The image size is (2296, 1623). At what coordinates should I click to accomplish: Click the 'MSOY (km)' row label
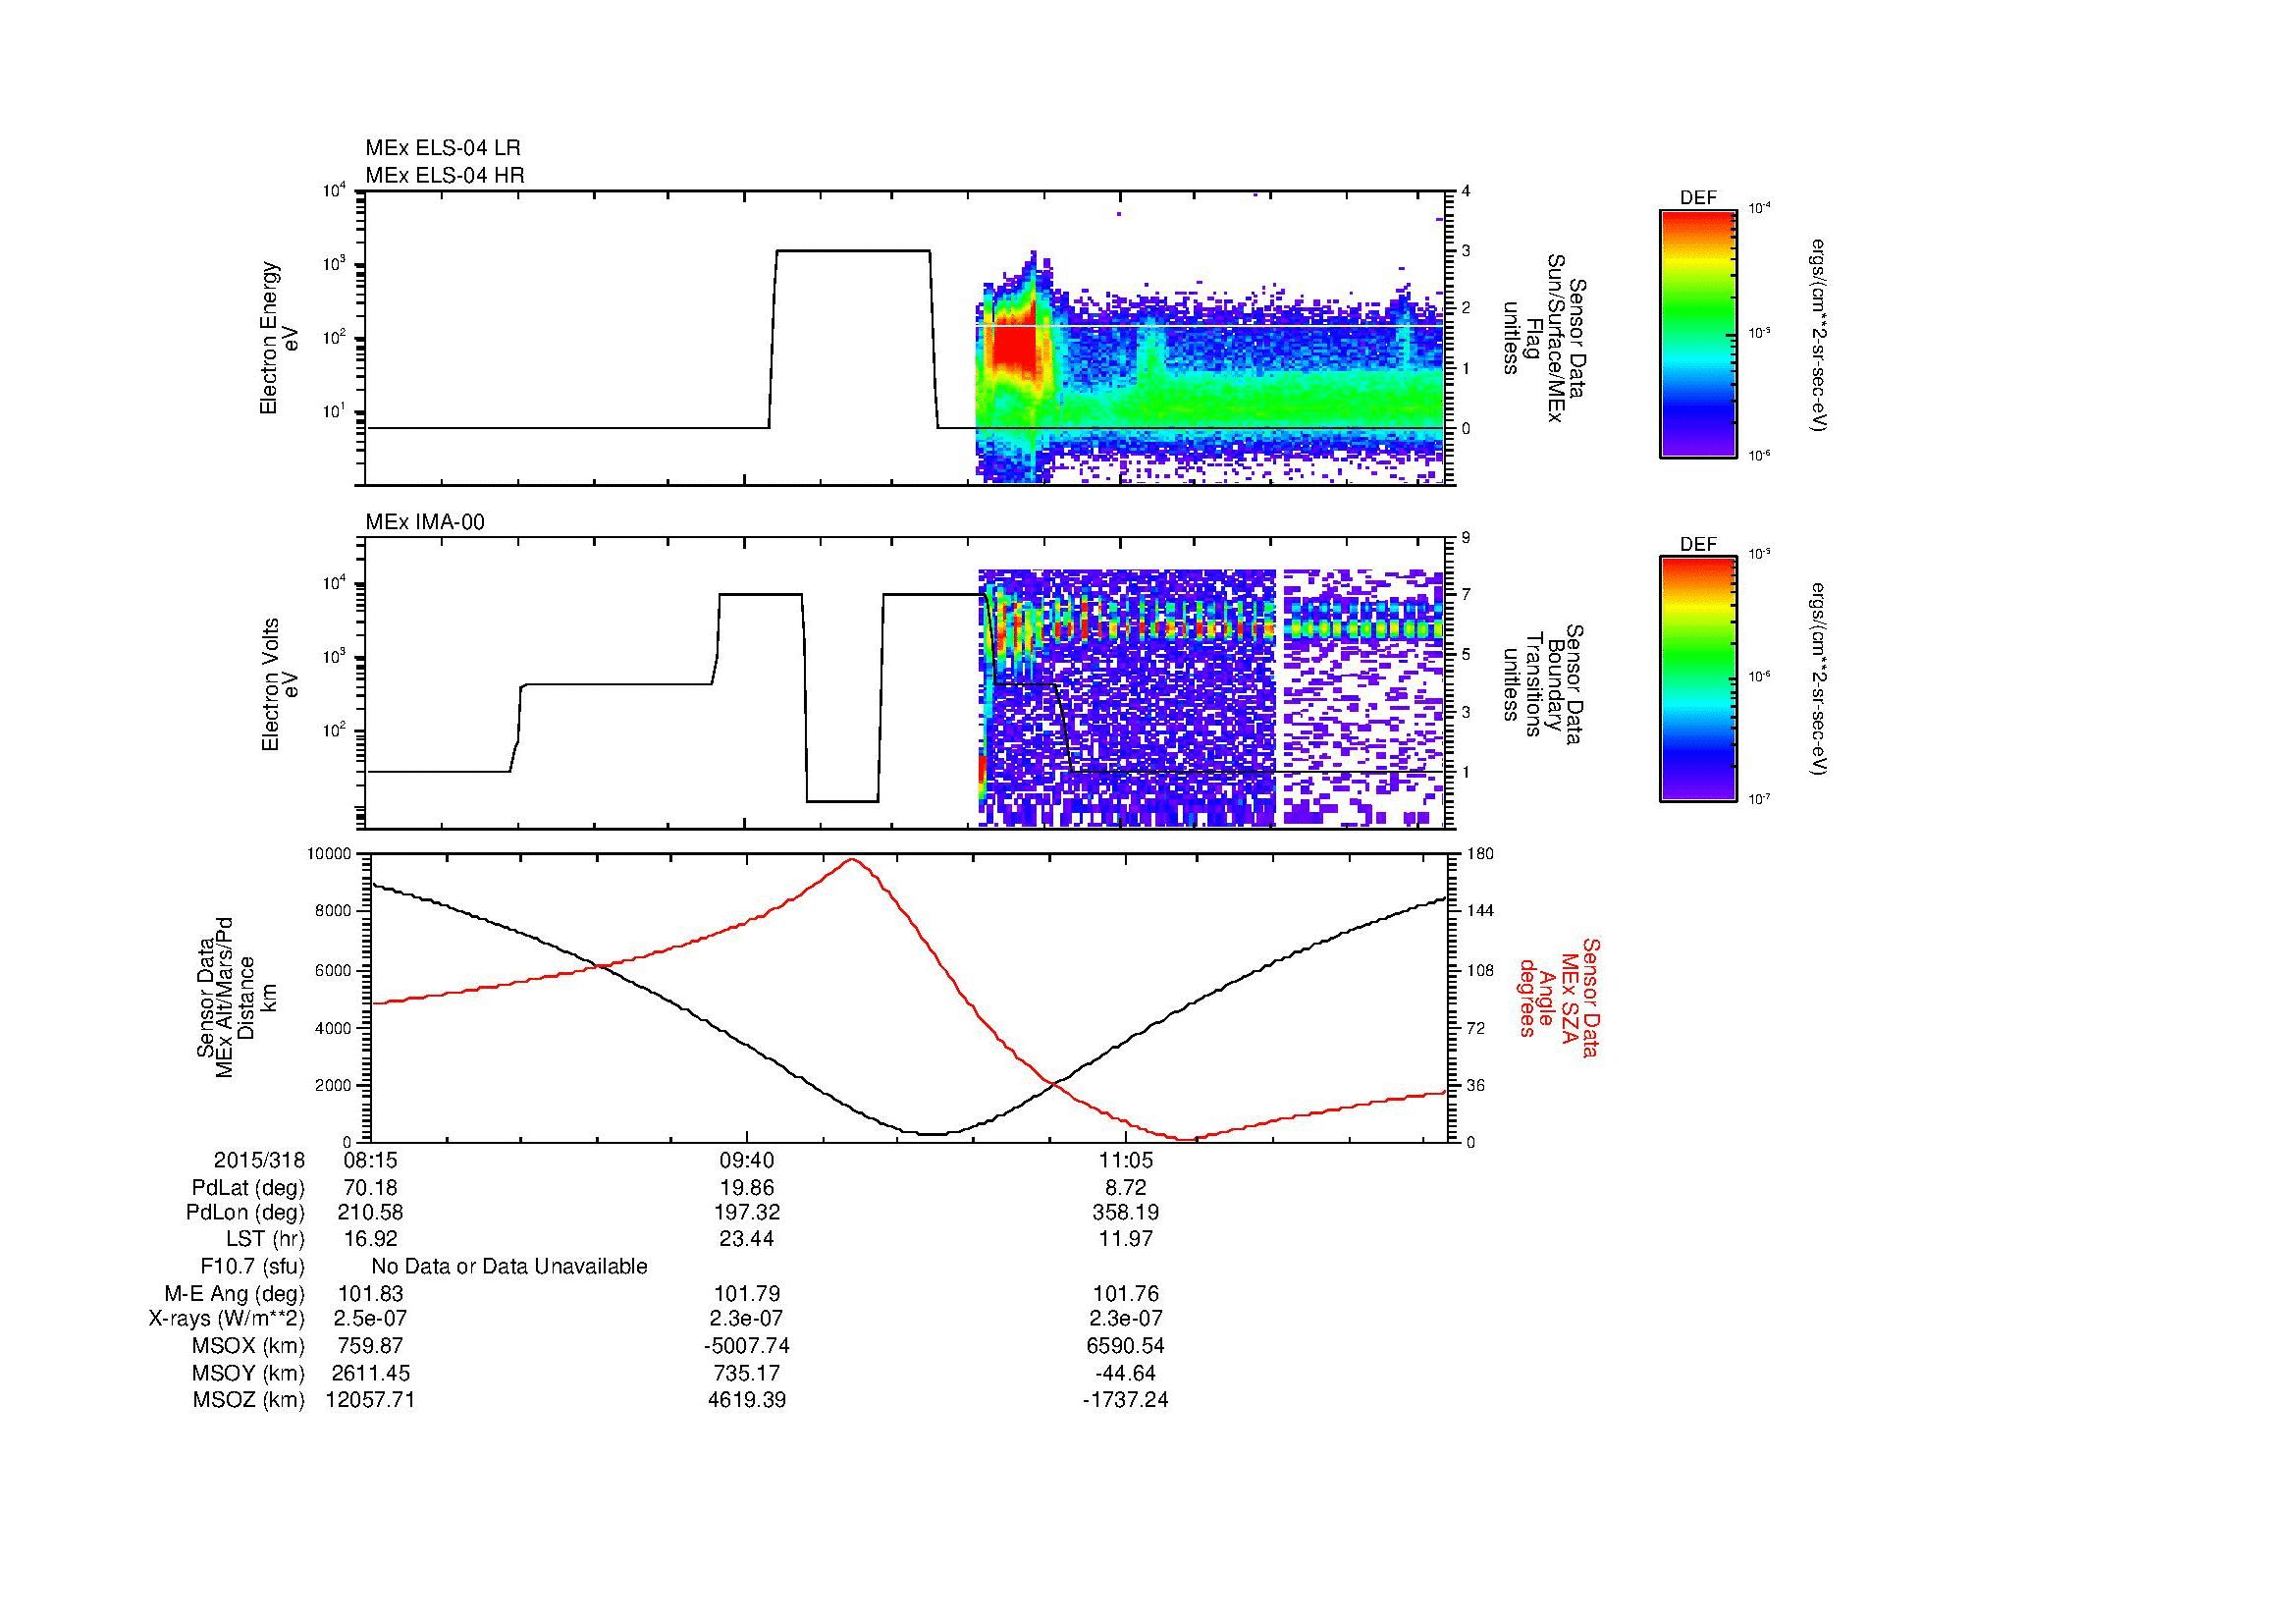pyautogui.click(x=248, y=1374)
